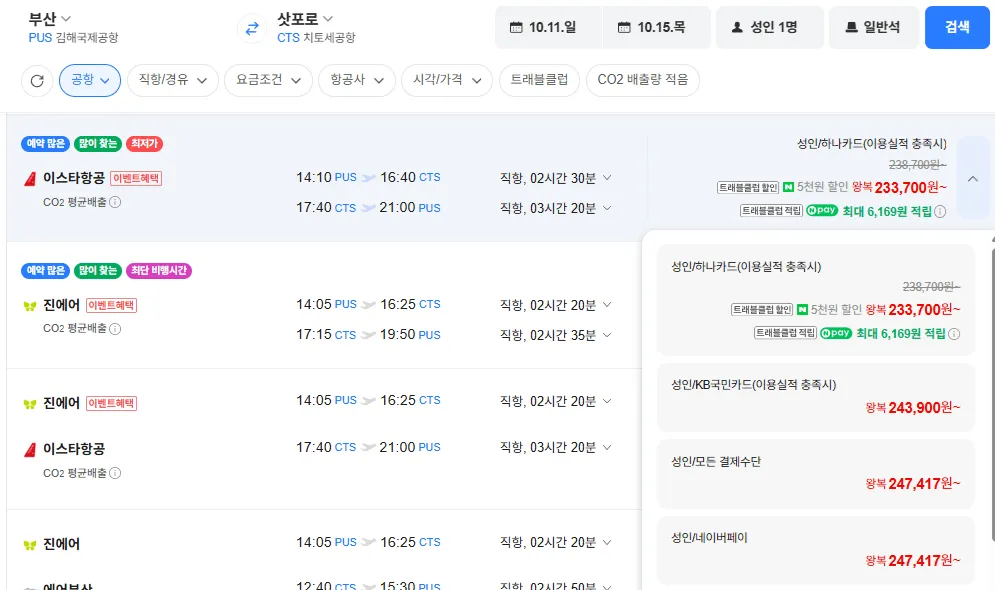The image size is (995, 590).
Task: Click the 이스타항공 이벤트혜택 badge
Action: click(x=136, y=178)
